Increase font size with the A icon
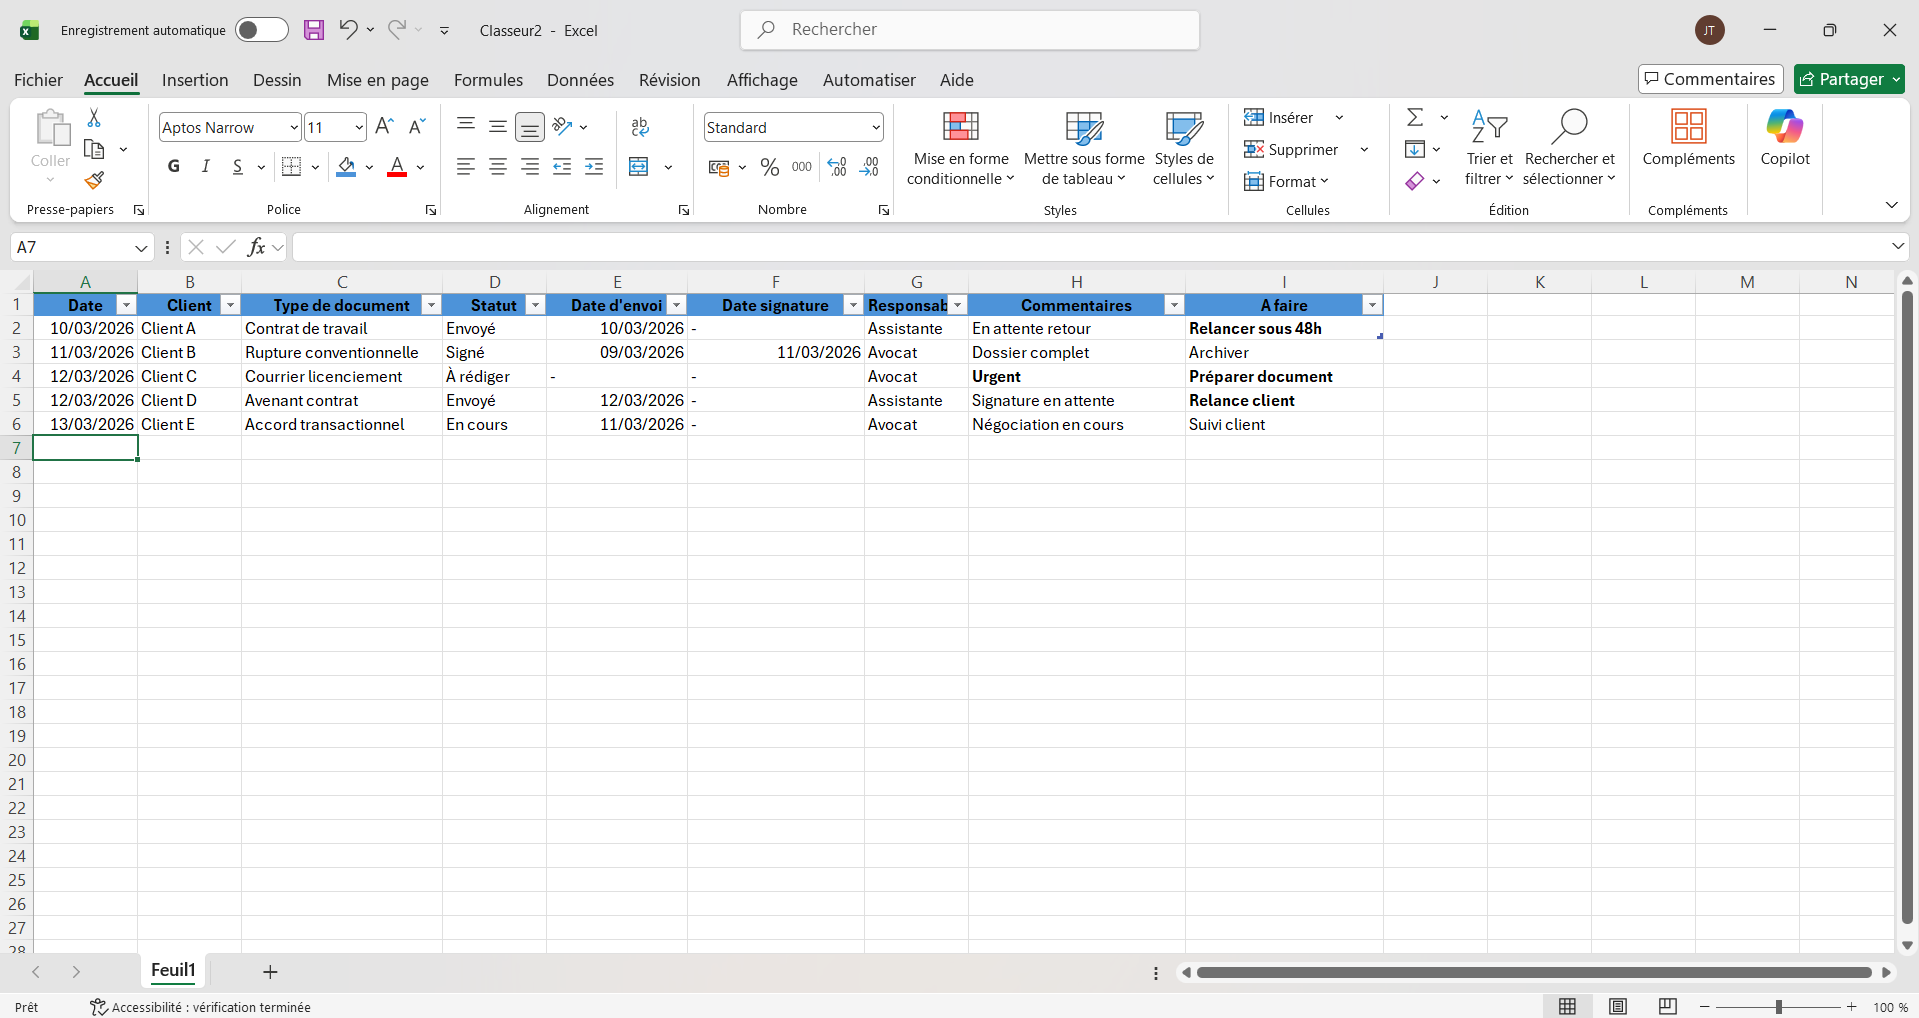The image size is (1919, 1018). [384, 126]
